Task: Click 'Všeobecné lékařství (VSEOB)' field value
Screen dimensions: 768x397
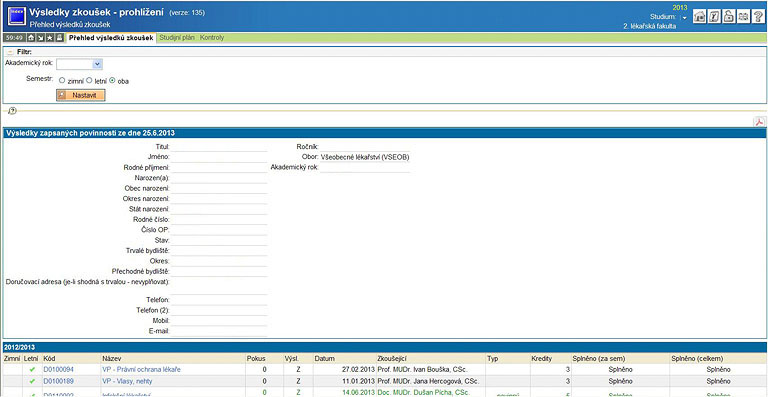Action: click(x=365, y=157)
